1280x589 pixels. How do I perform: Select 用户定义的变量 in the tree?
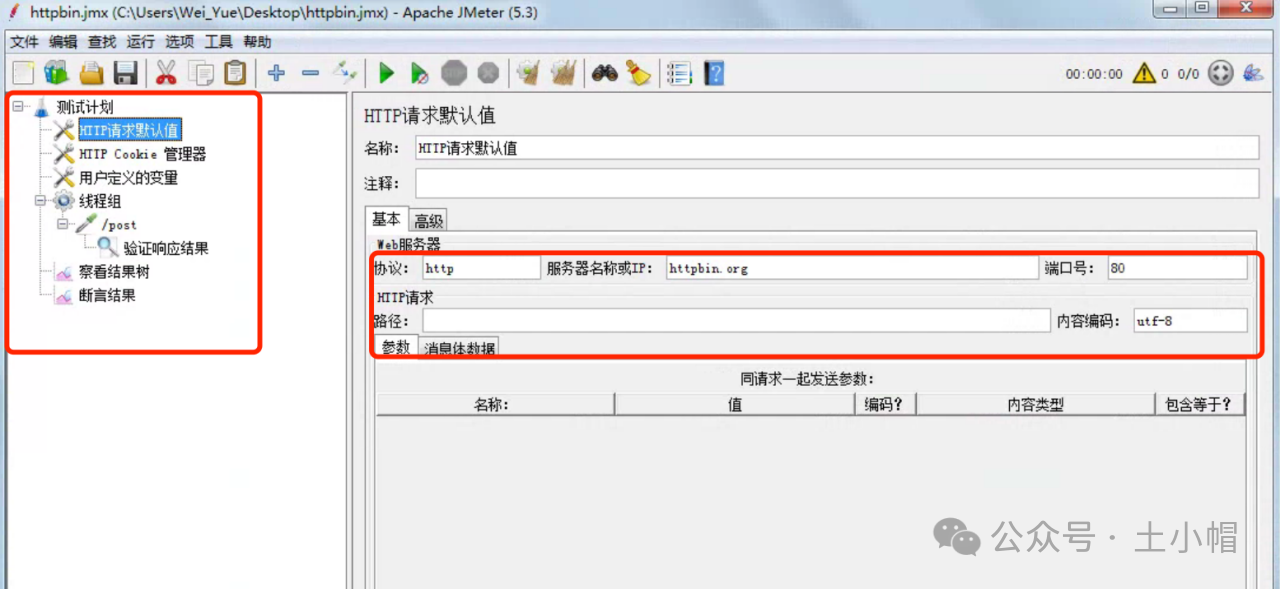pyautogui.click(x=128, y=178)
